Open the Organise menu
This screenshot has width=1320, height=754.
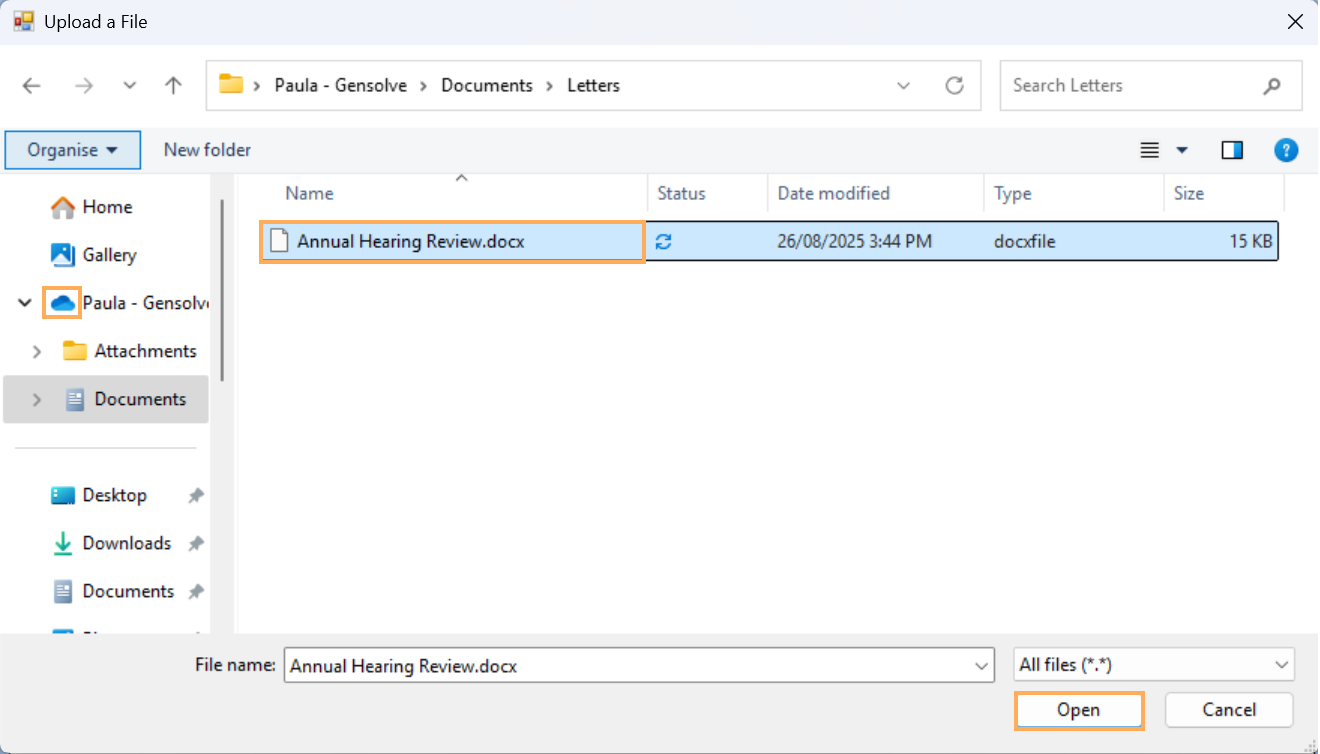point(72,150)
